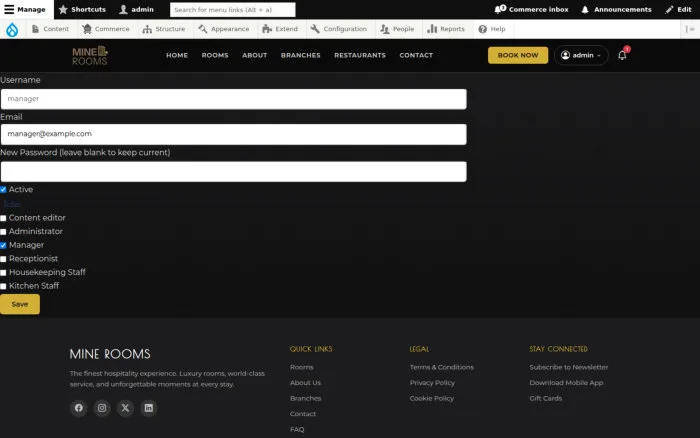Click the Book Now button
The image size is (700, 438).
[x=518, y=55]
